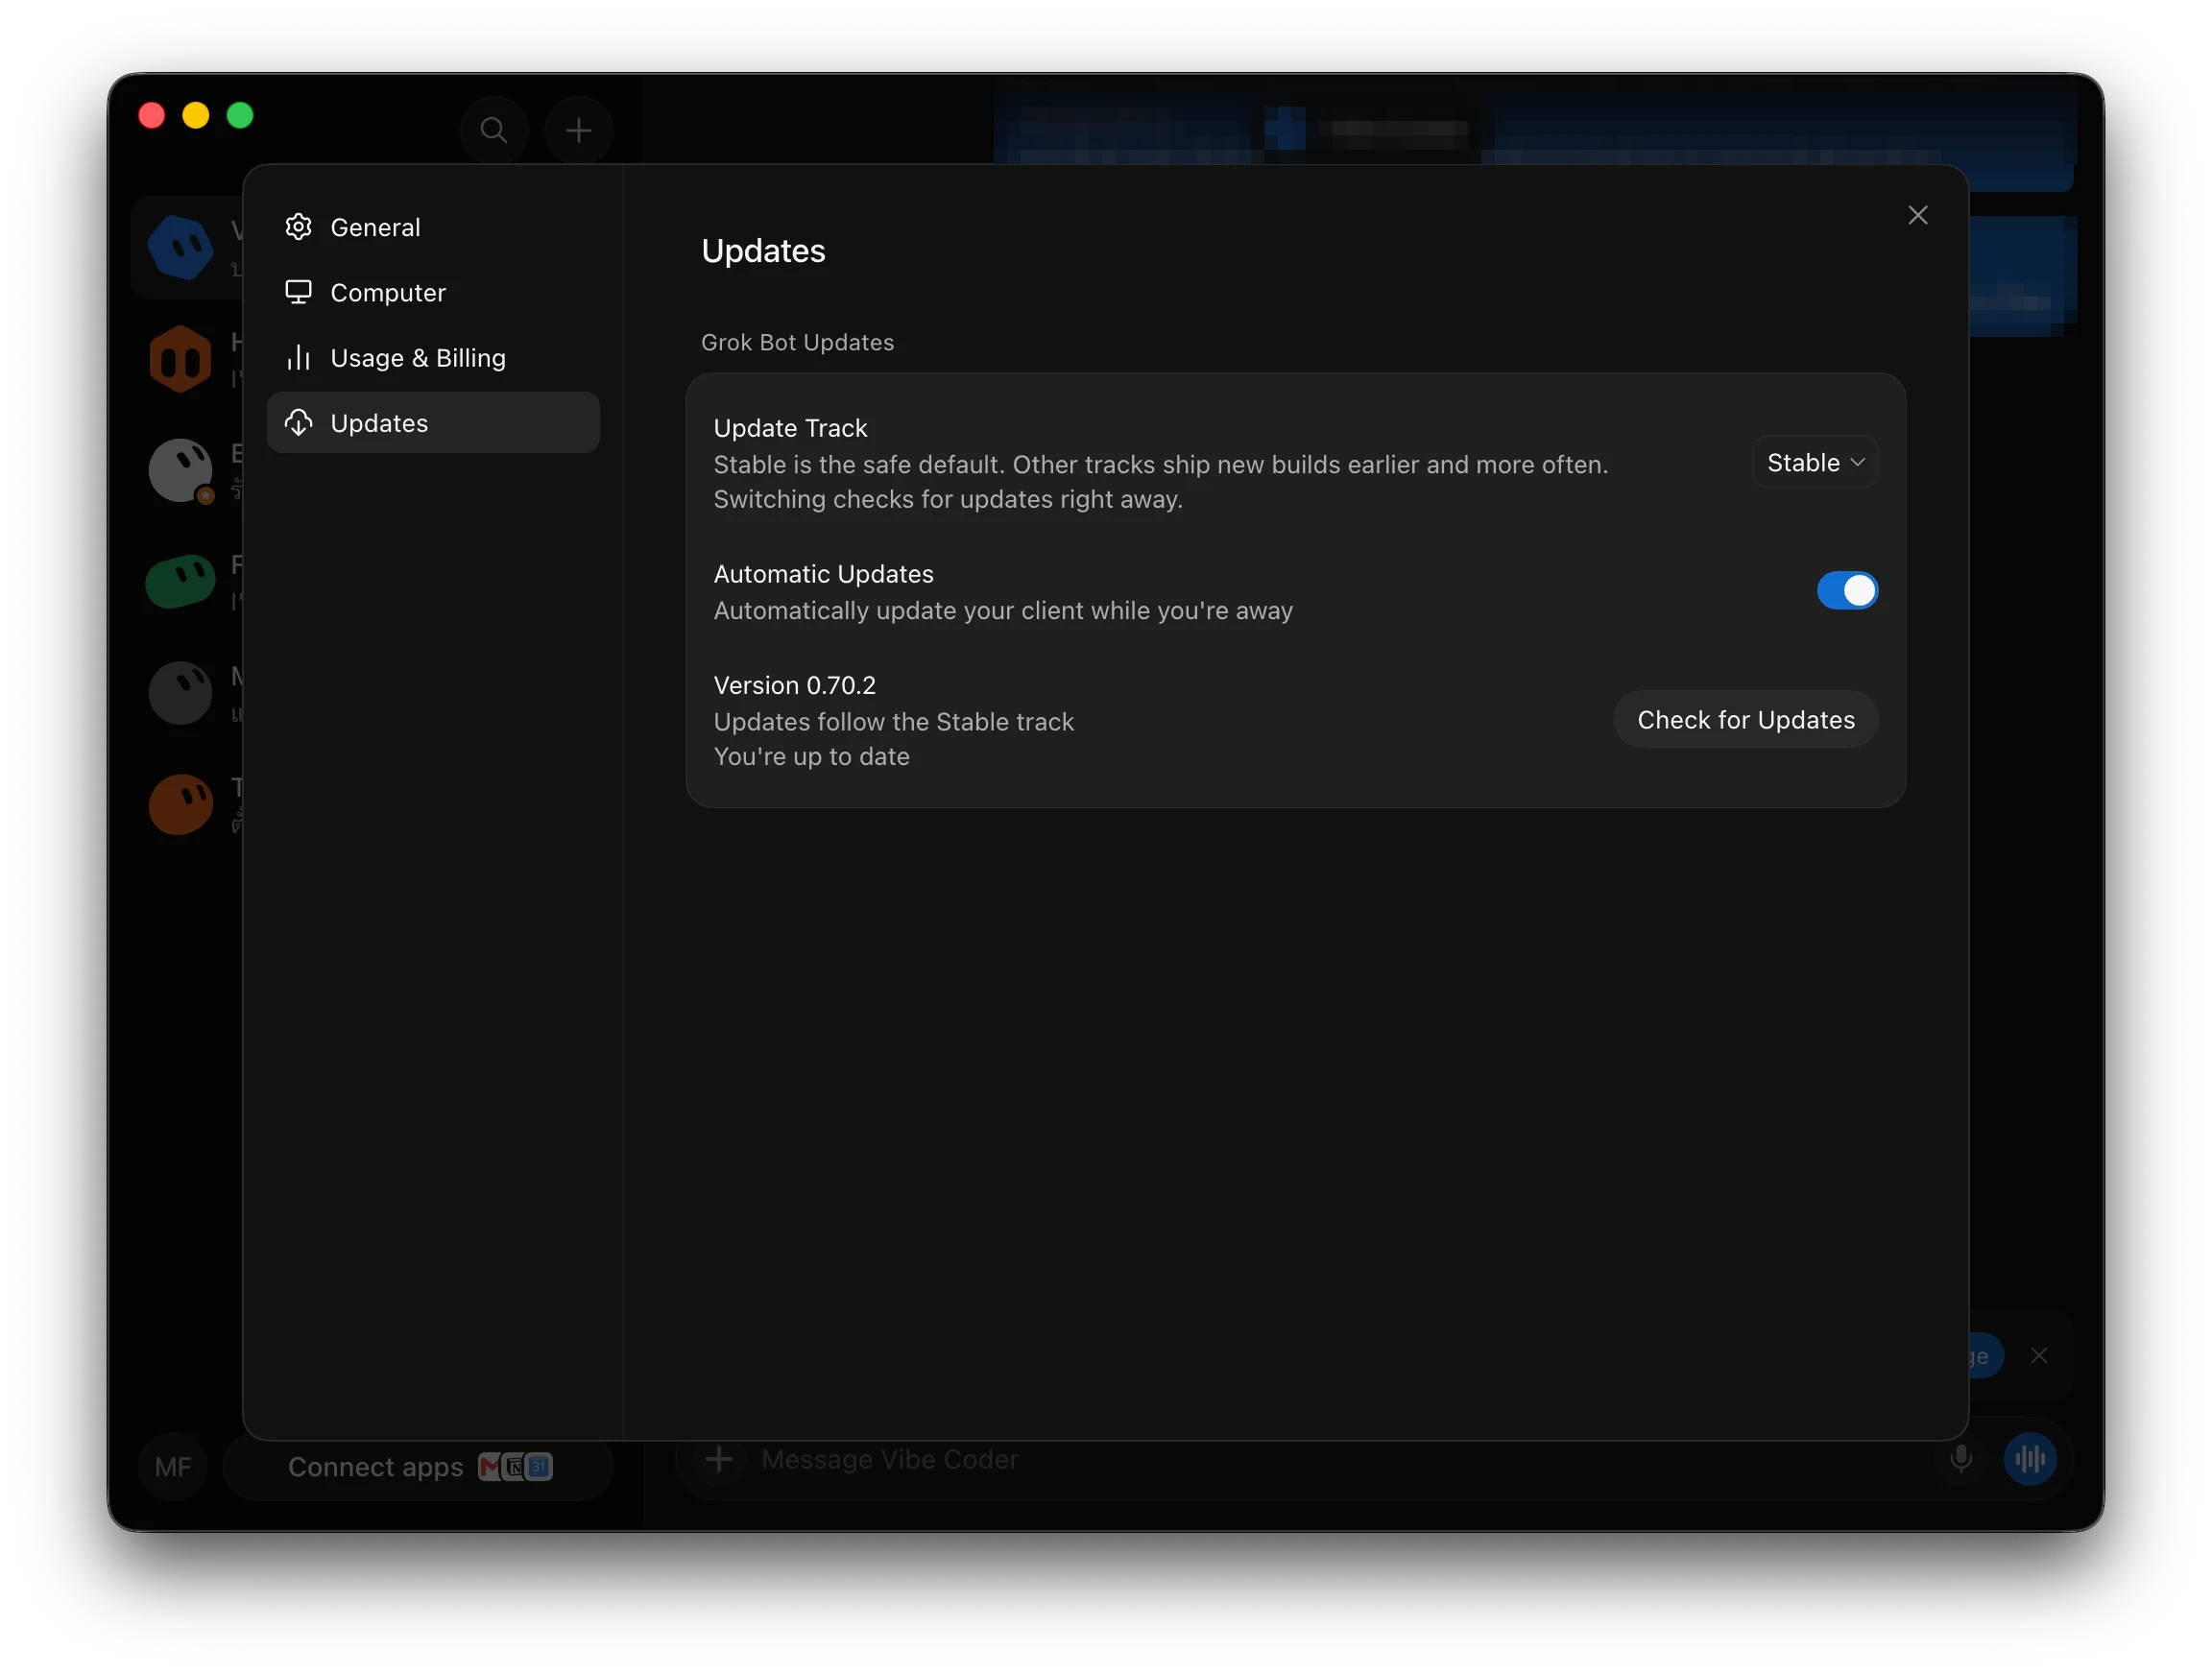Select the dark gray bot avatar in the sidebar
Screen dimensions: 2212x1674
pos(181,693)
